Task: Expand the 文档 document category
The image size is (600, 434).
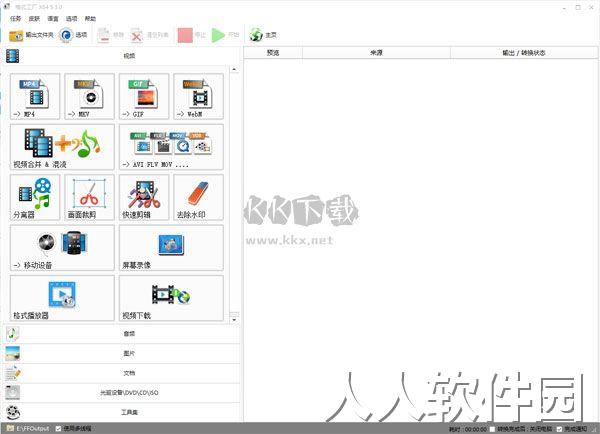Action: [122, 373]
